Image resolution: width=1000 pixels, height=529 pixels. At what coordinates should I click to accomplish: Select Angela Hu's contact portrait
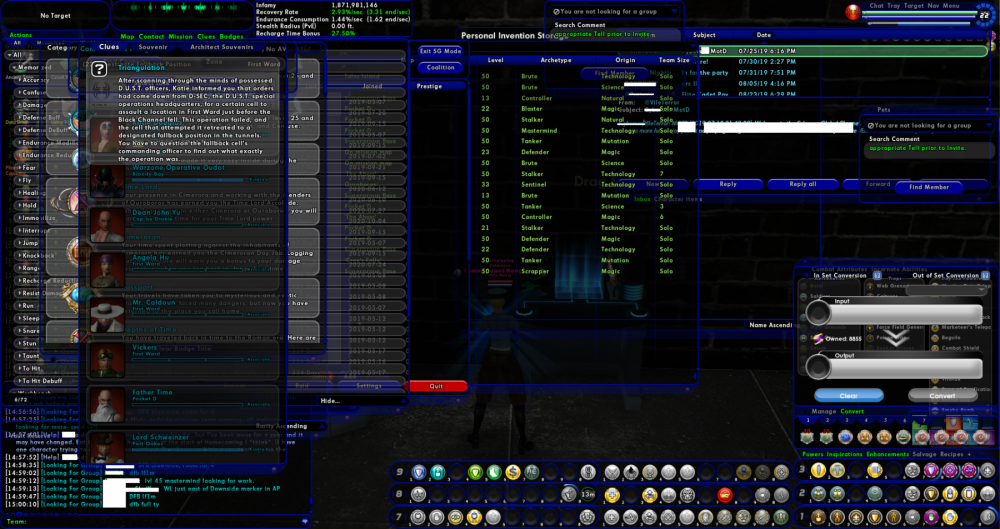coord(107,269)
